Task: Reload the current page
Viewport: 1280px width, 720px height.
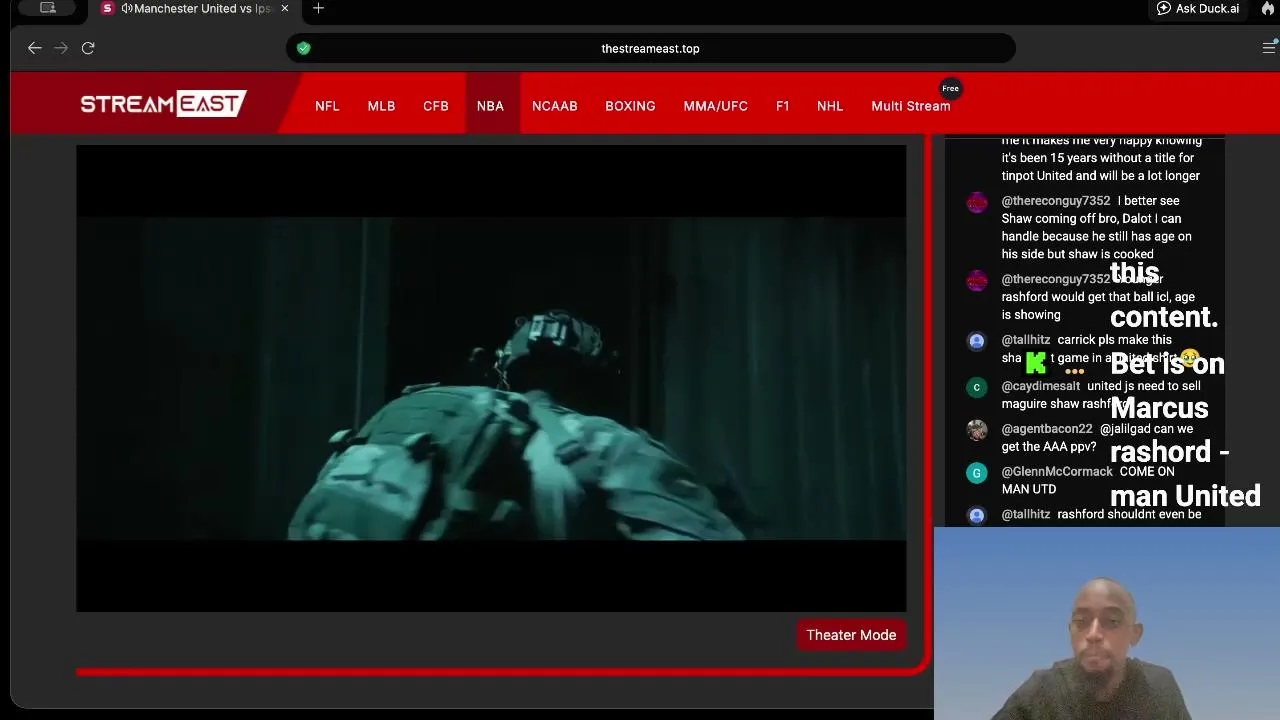Action: [88, 48]
